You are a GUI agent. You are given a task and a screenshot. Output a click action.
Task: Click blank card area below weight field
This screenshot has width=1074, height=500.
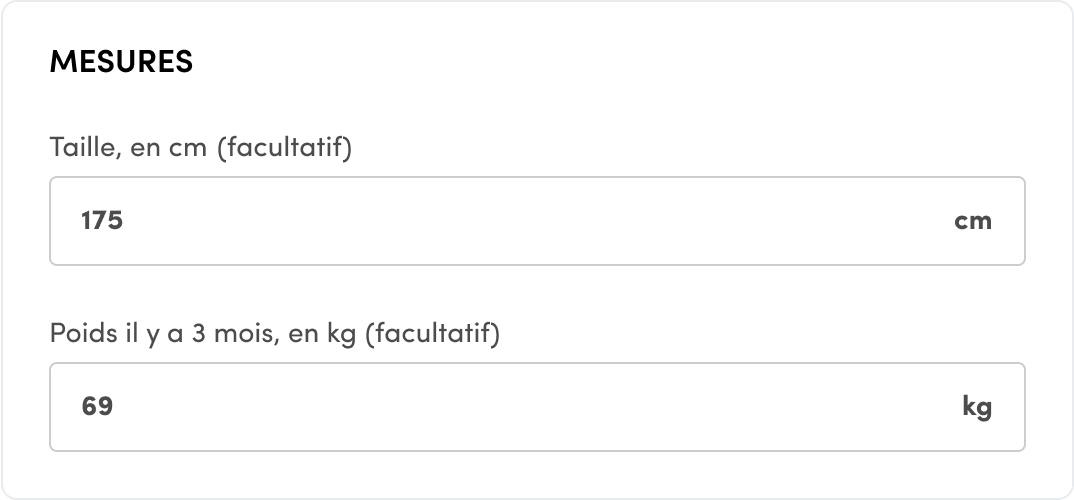537,473
